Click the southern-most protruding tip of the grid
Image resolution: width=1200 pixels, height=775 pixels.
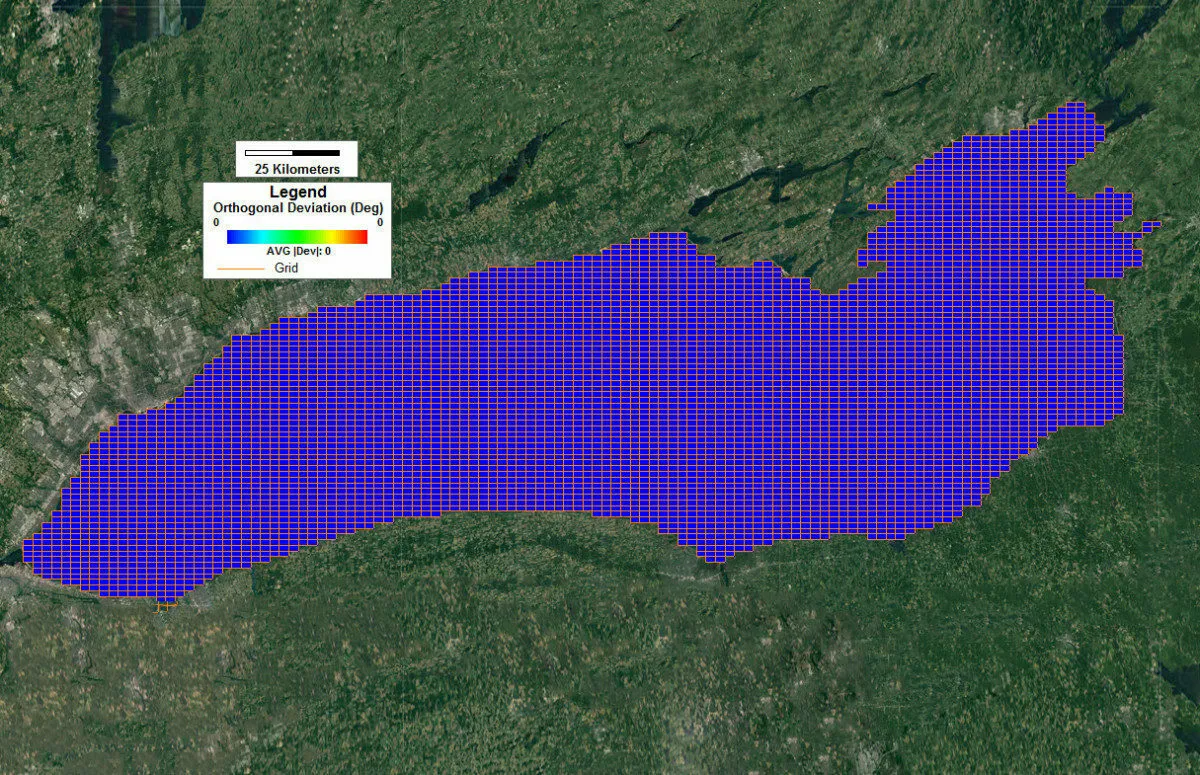[713, 556]
